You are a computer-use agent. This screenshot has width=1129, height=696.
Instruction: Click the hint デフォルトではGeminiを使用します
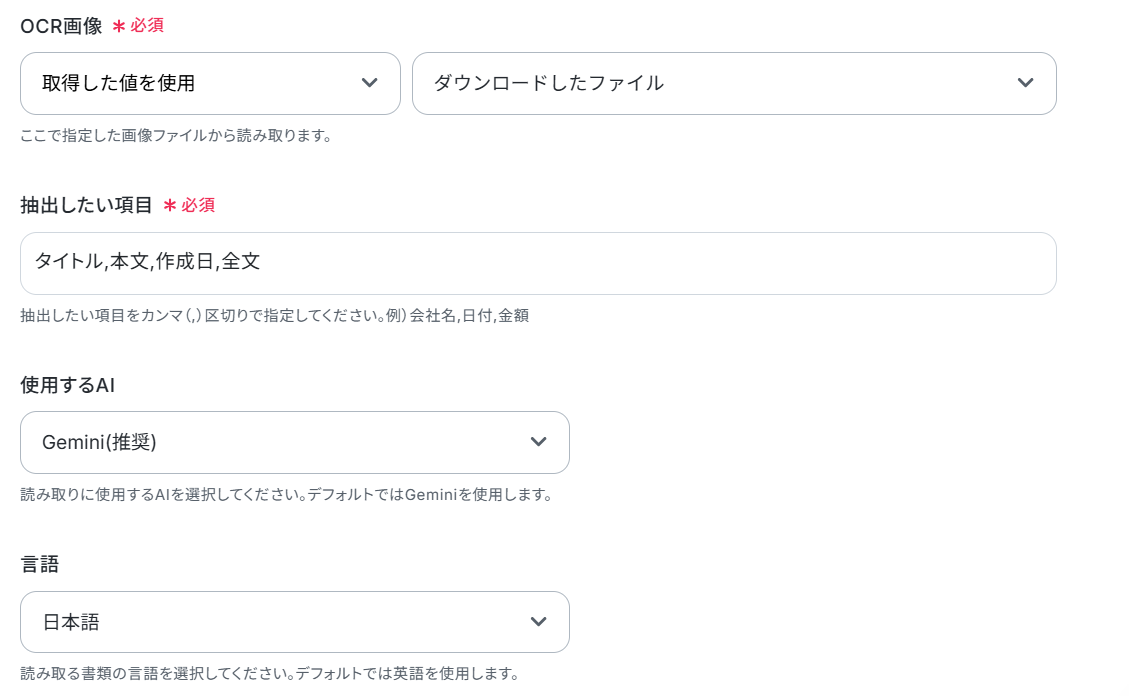click(x=286, y=495)
